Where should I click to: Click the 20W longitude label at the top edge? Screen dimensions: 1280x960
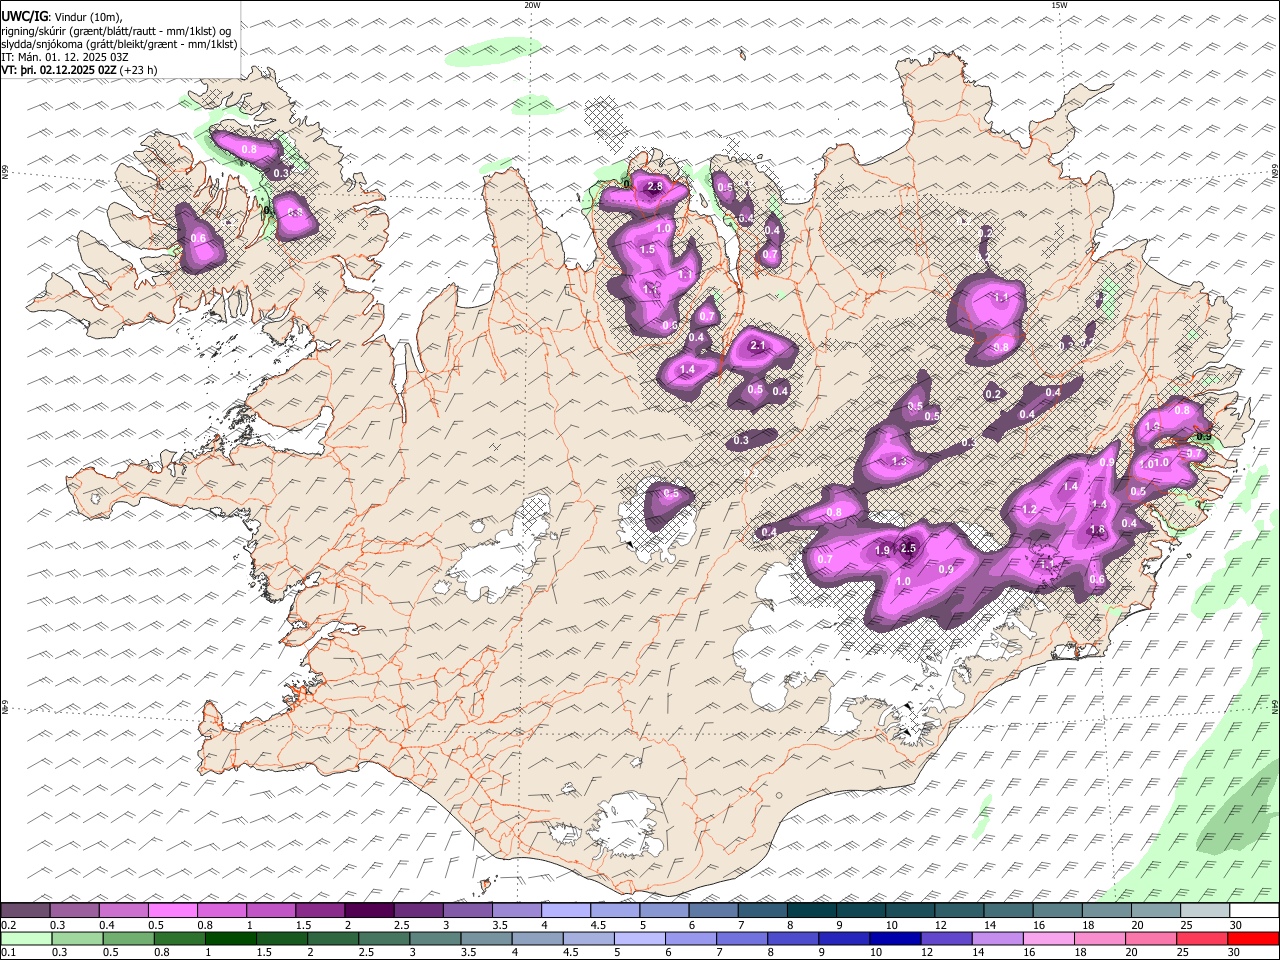(532, 5)
